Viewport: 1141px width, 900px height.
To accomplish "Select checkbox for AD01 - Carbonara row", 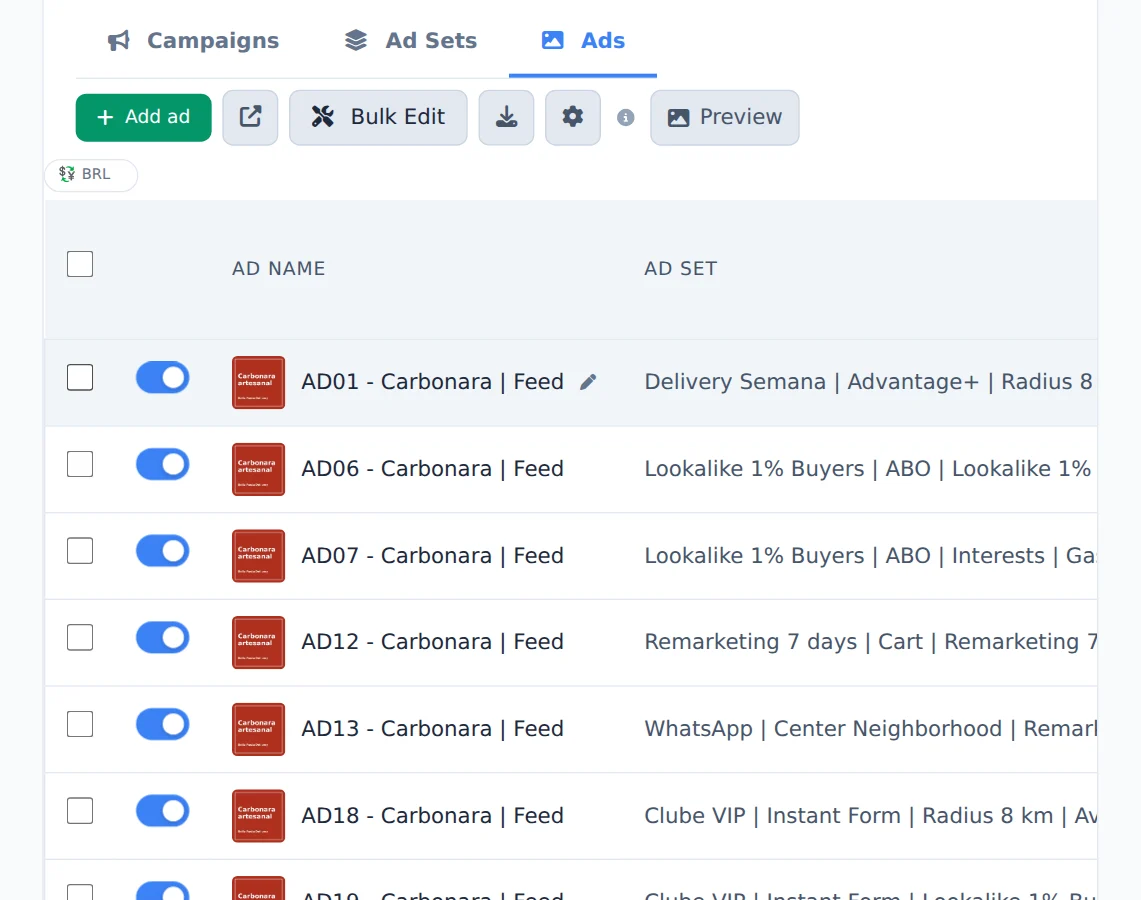I will [x=80, y=378].
